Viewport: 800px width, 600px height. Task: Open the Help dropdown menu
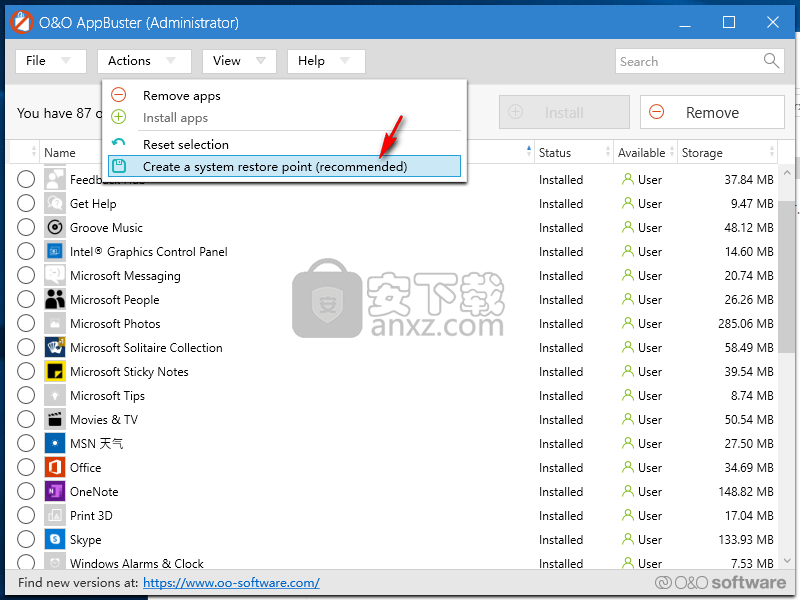point(326,61)
